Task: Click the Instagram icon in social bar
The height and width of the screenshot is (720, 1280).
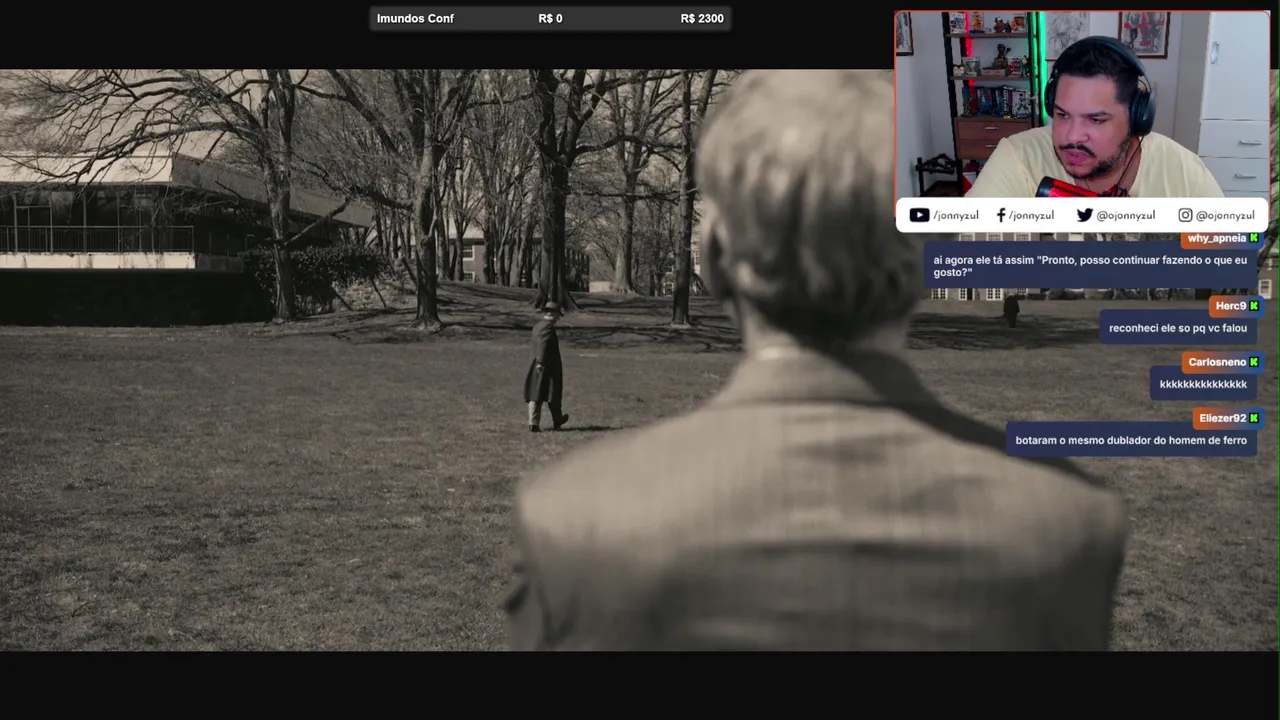Action: point(1185,215)
